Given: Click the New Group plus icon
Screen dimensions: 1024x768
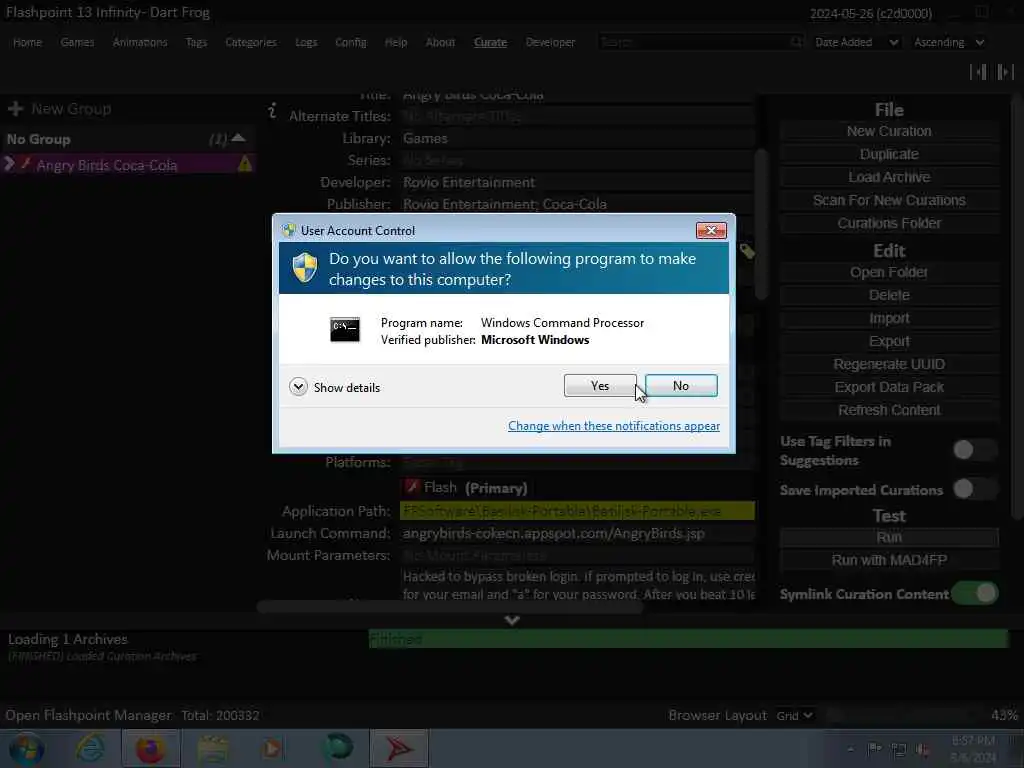Looking at the screenshot, I should point(15,108).
